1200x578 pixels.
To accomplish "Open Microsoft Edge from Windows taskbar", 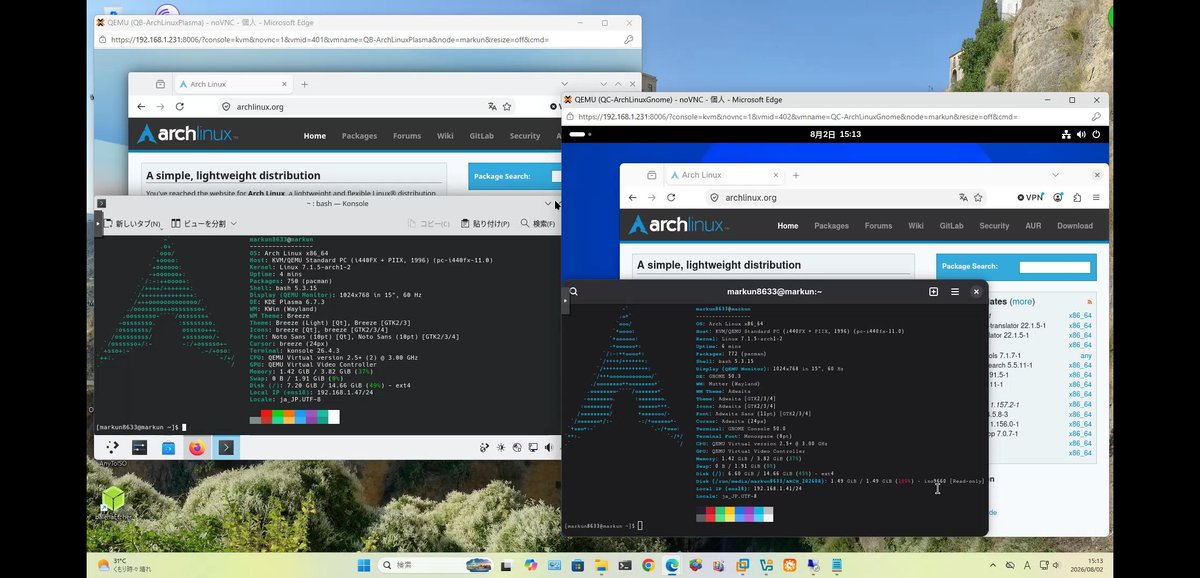I will click(670, 566).
